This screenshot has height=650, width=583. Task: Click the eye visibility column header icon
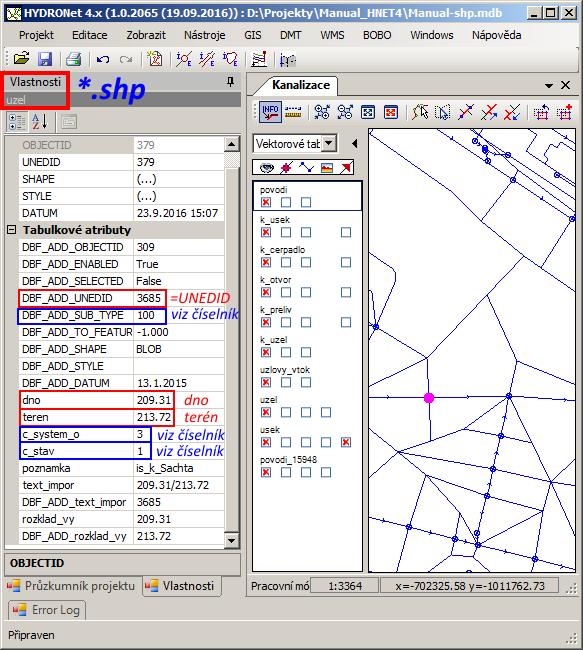pos(267,167)
